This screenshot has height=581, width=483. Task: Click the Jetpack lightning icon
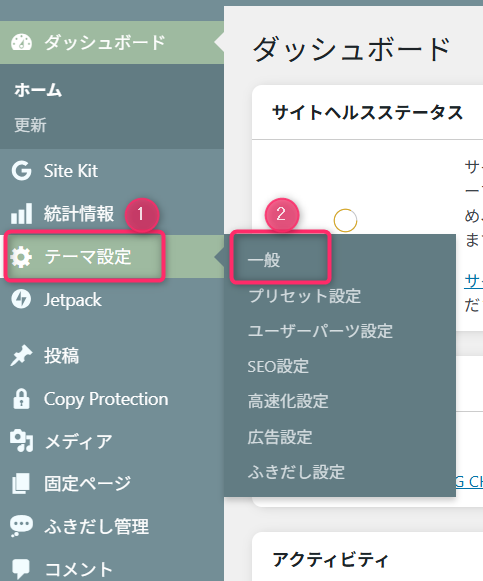[21, 299]
